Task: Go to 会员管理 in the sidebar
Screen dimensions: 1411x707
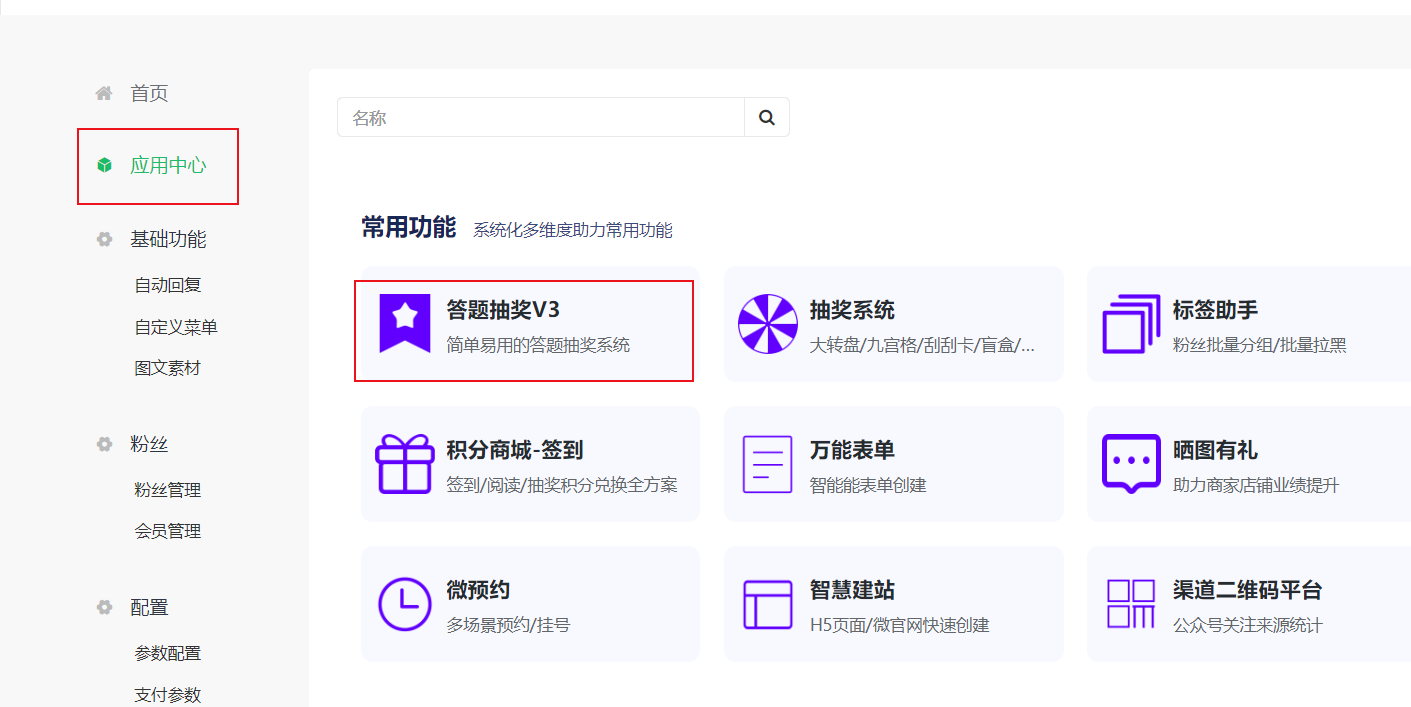Action: [168, 531]
